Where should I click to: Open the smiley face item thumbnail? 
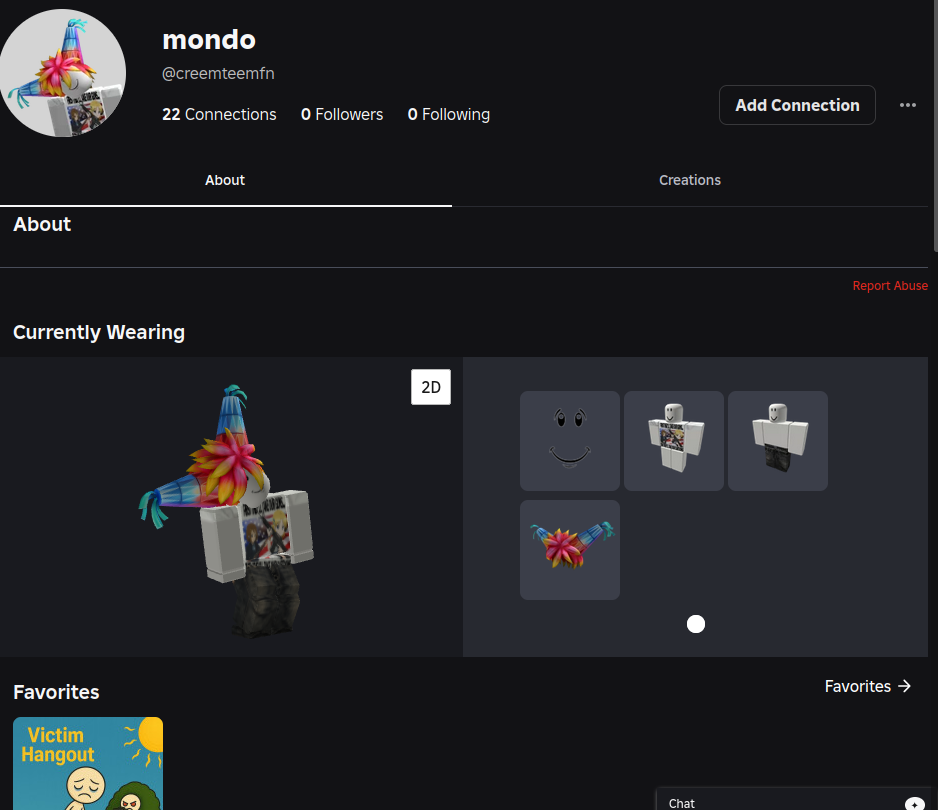tap(570, 441)
